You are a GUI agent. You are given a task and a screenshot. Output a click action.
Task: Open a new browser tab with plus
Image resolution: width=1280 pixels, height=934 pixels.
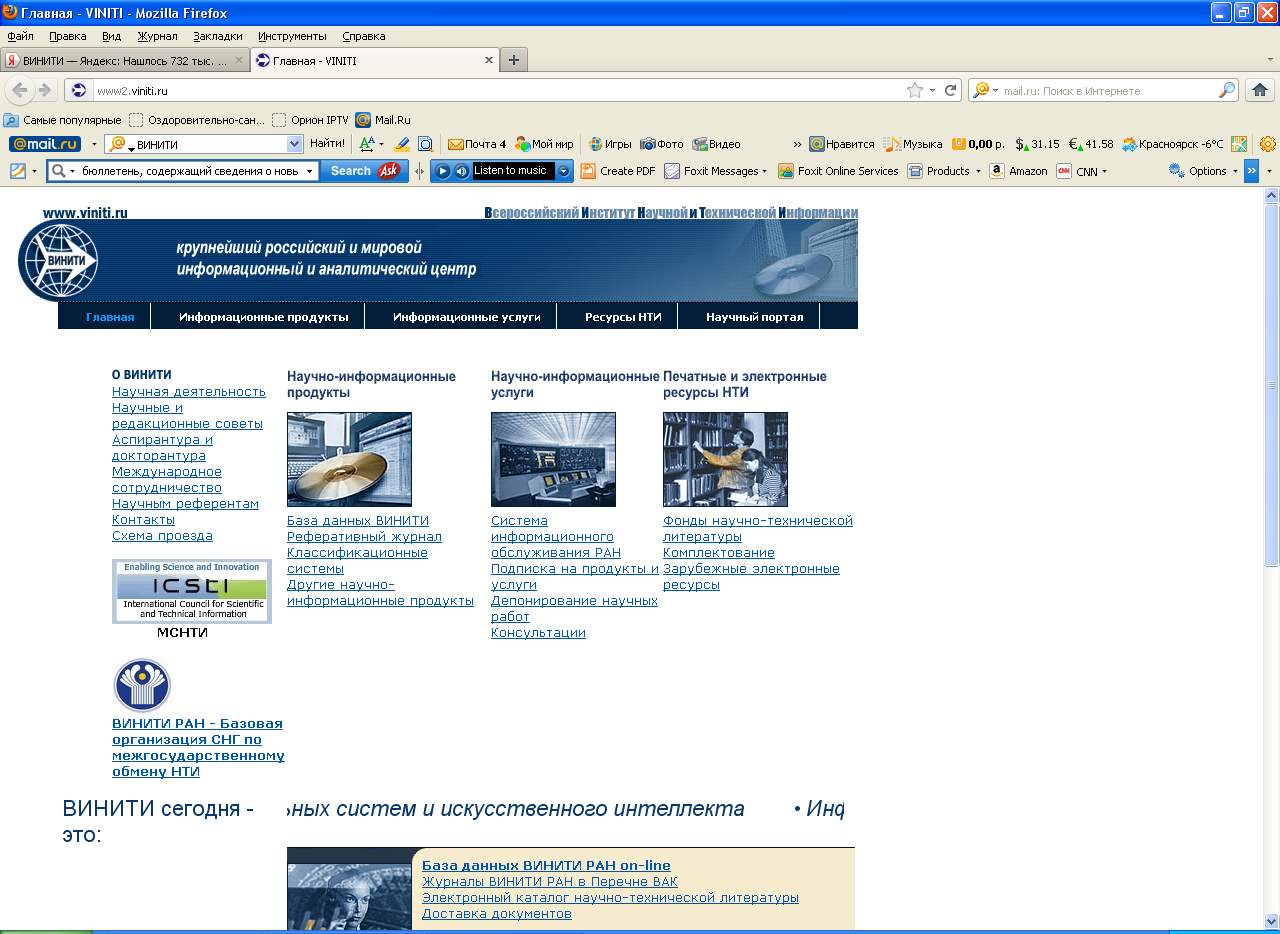tap(513, 60)
